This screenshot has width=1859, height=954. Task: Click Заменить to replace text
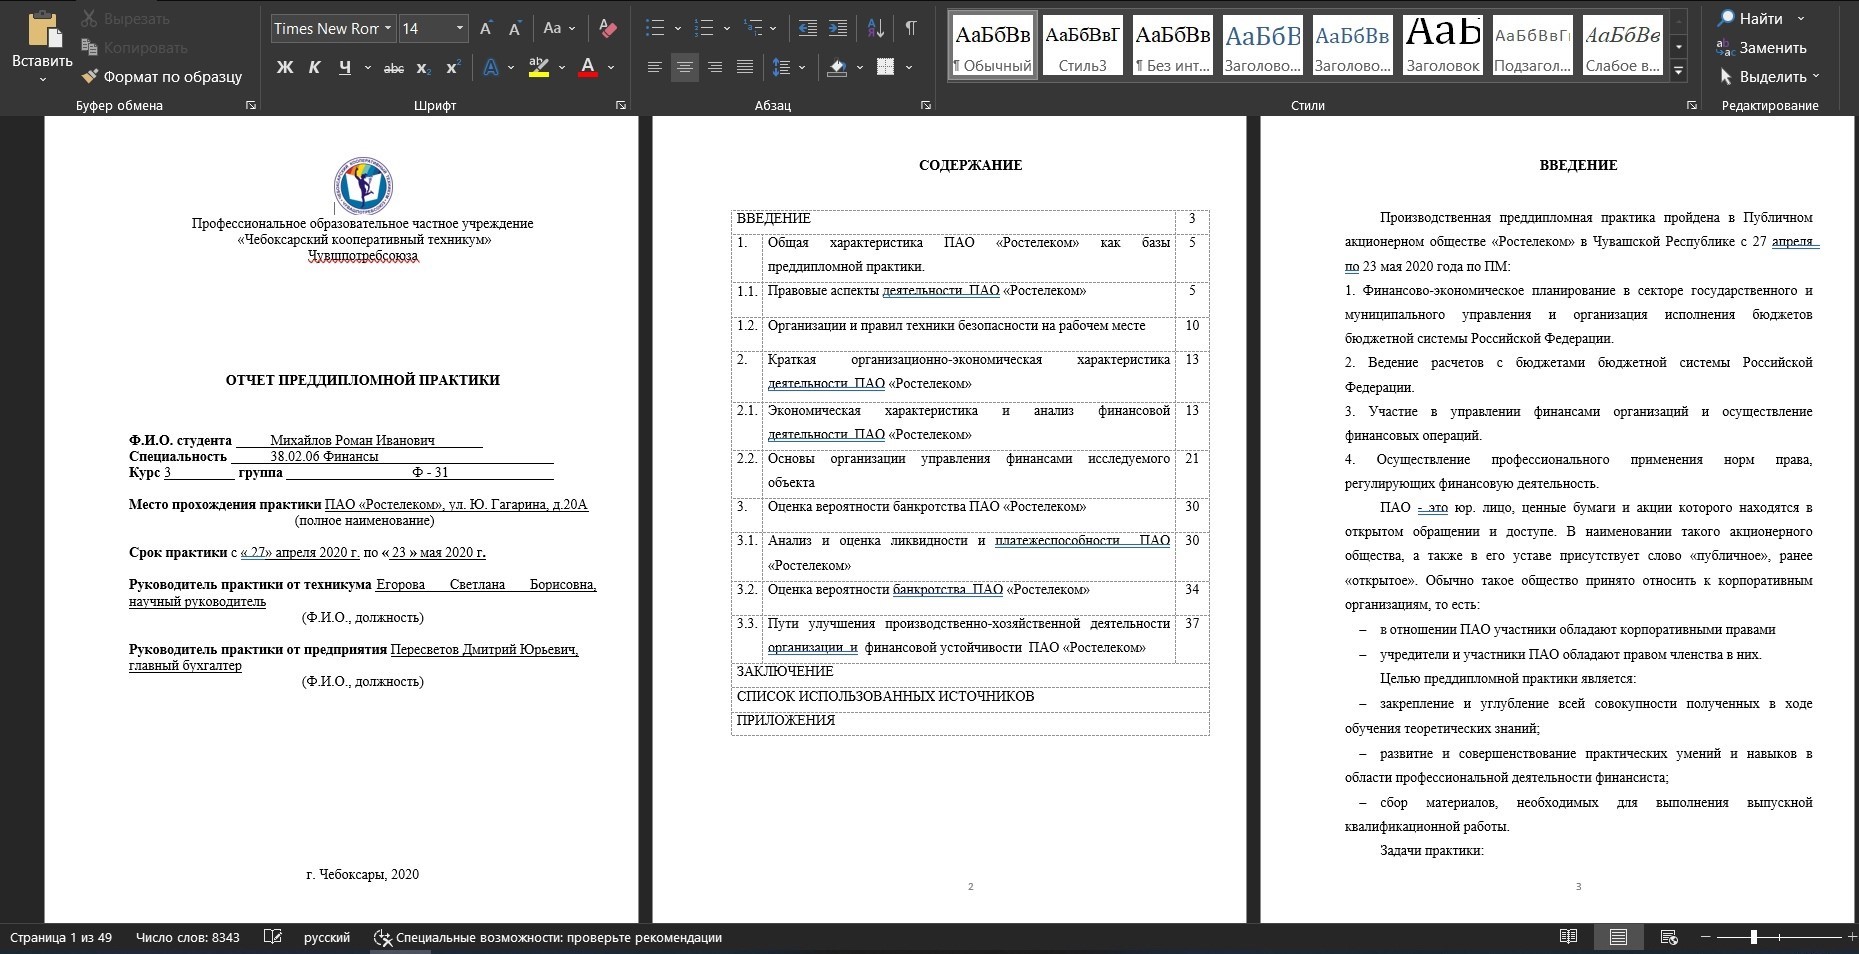pos(1761,47)
